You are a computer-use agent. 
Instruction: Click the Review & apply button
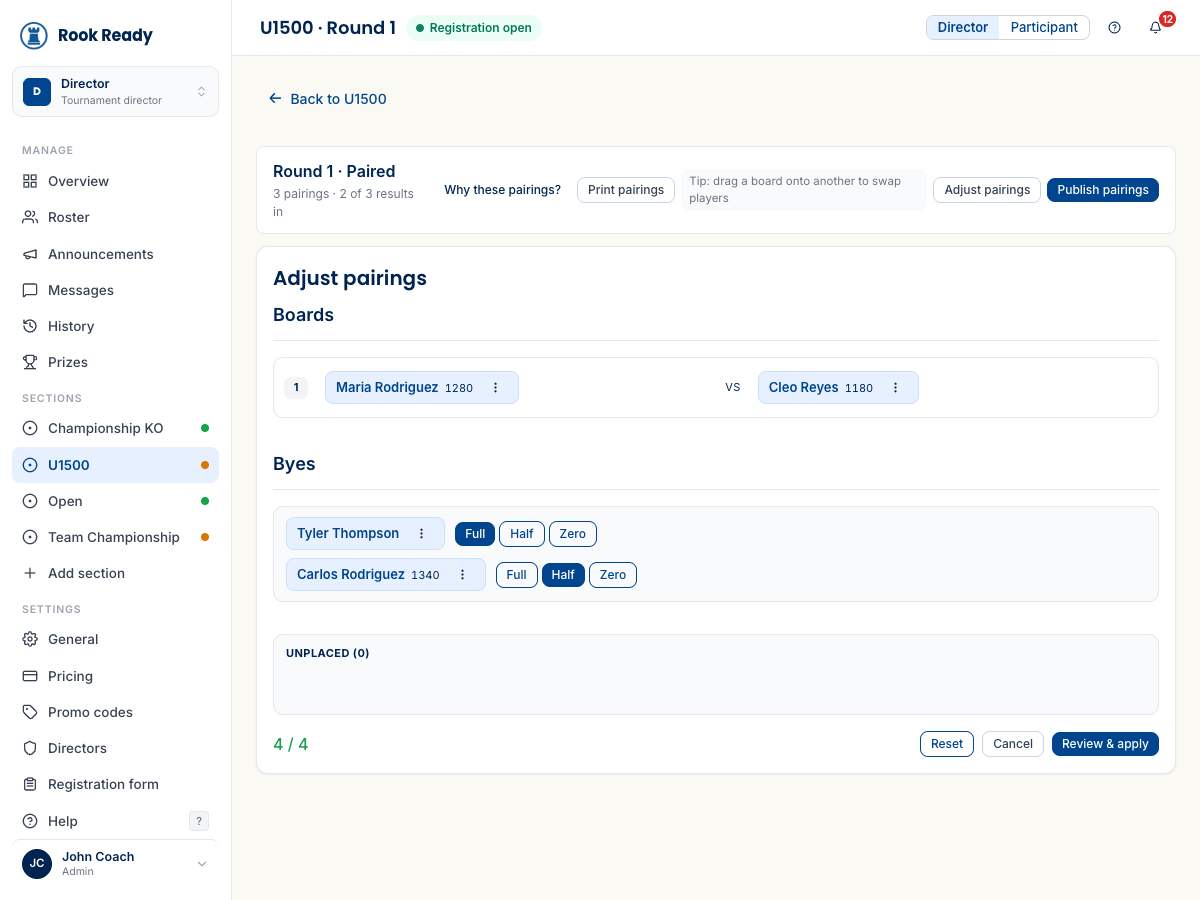[x=1105, y=744]
